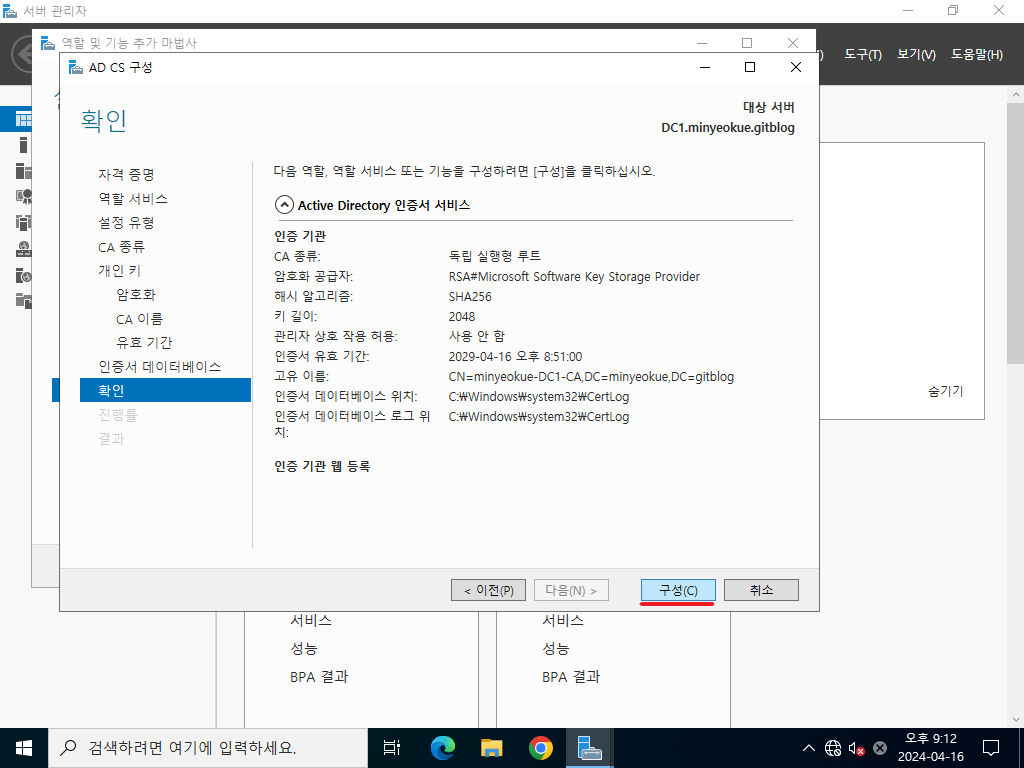
Task: Open the 보기(V) menu in Server Manager
Action: tap(916, 55)
